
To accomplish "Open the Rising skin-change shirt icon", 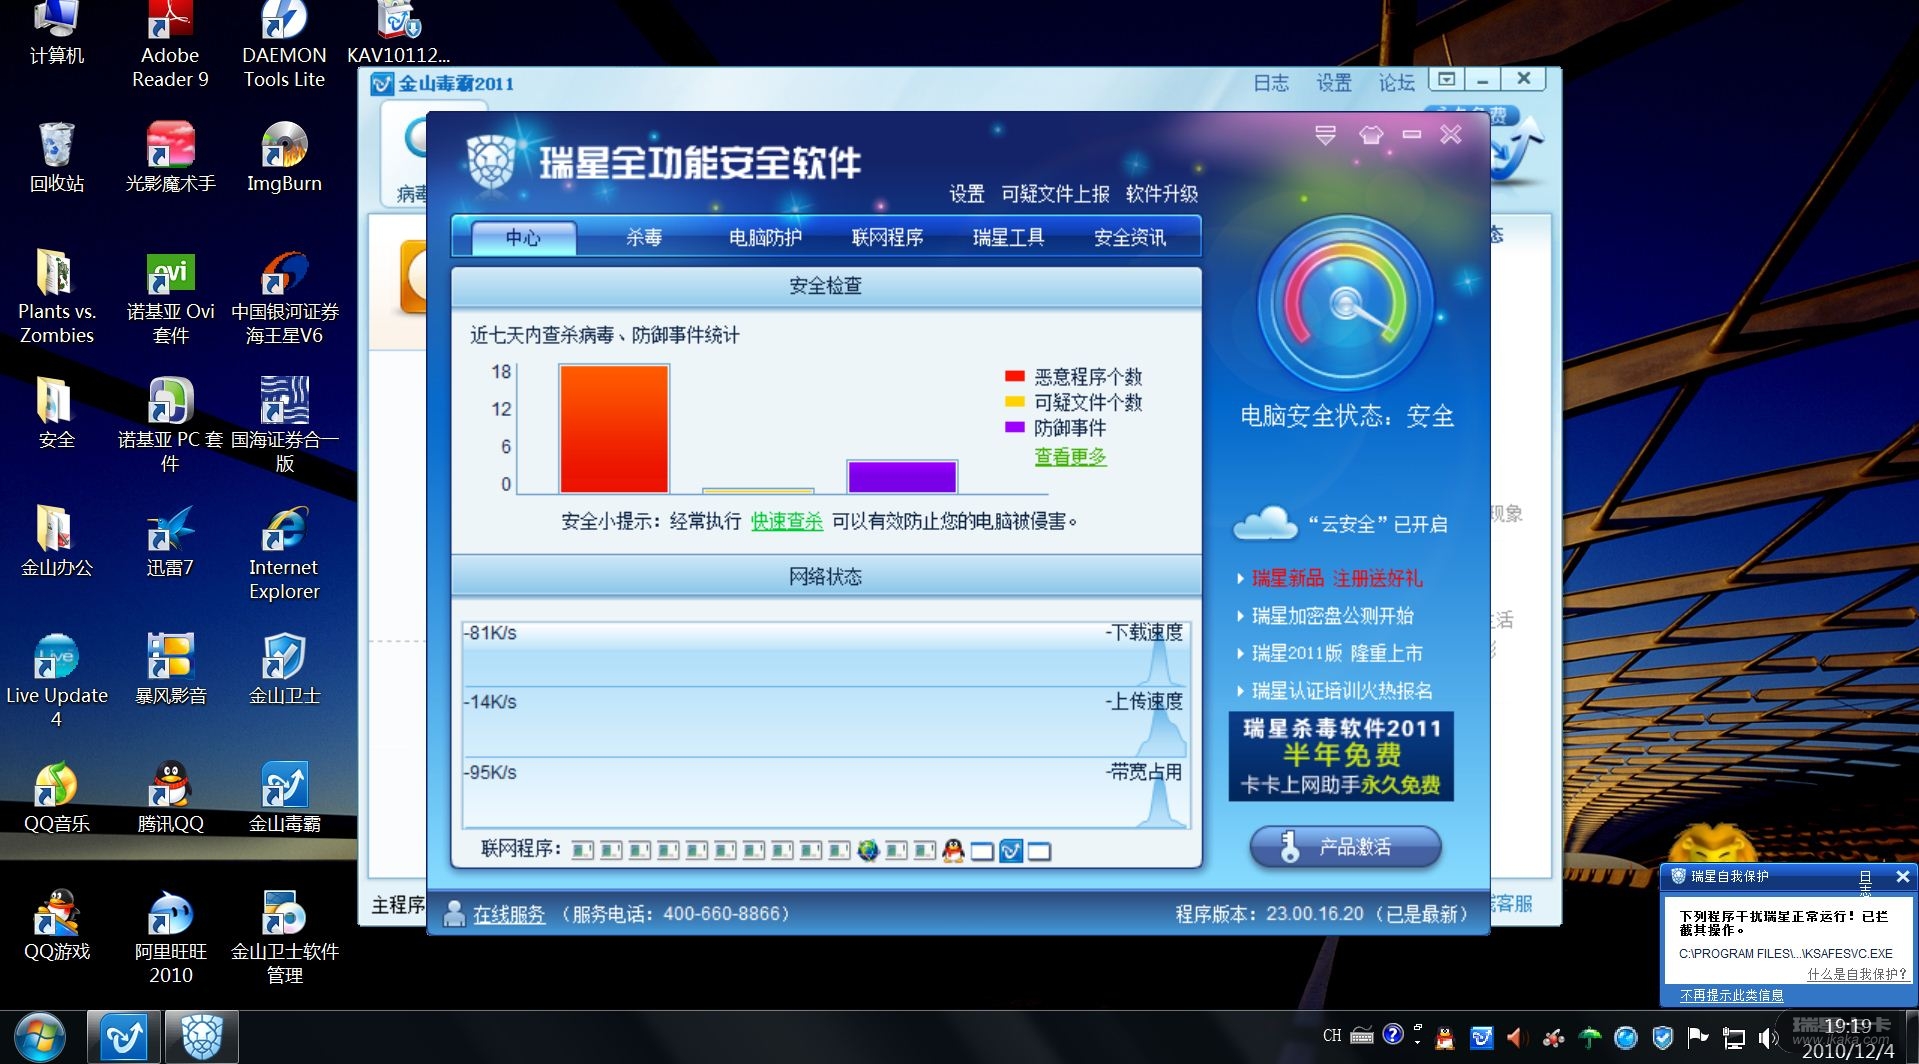I will [x=1371, y=135].
